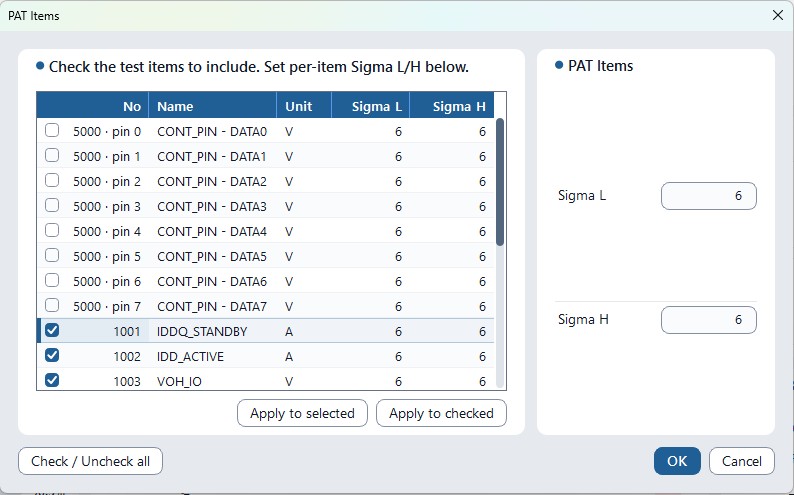
Task: Sort by the Sigma L column header
Action: pos(371,106)
